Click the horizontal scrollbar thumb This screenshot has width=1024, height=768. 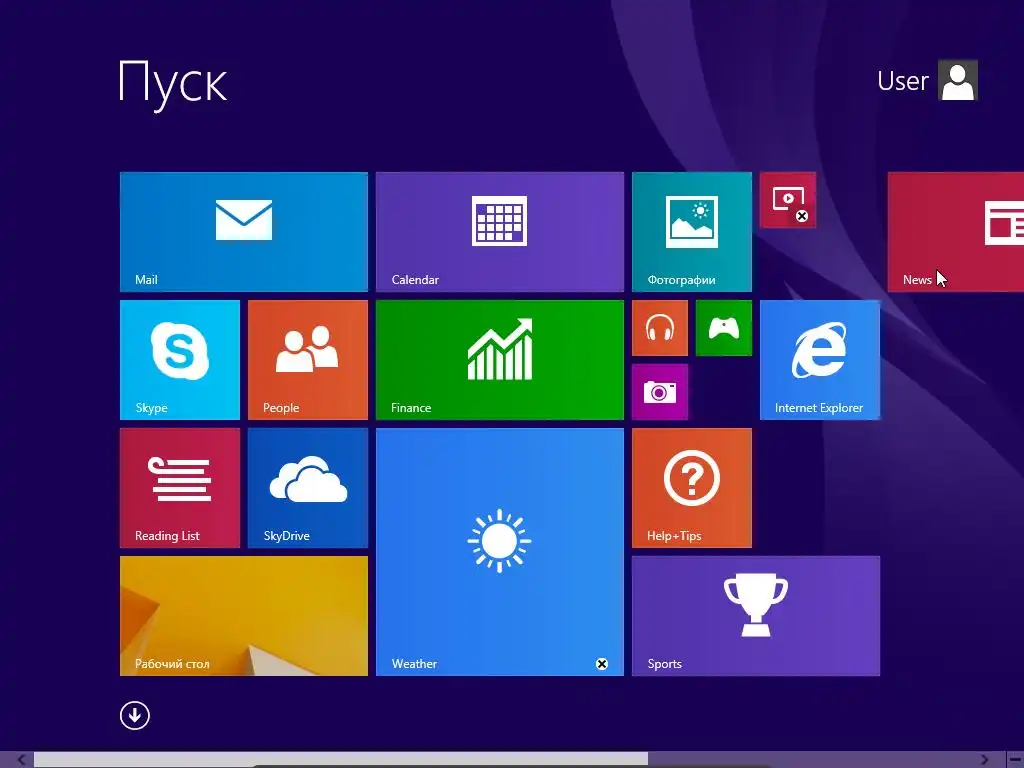(x=341, y=760)
